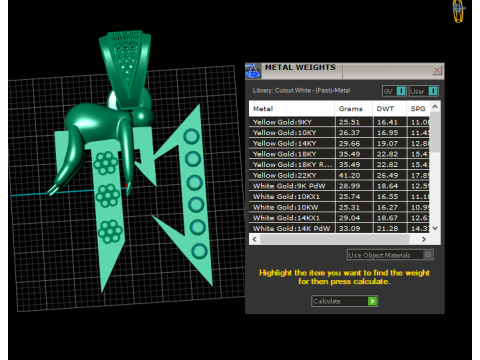Screen dimensions: 480x360
Task: Click the 26.37 grams value
Action: click(x=349, y=133)
